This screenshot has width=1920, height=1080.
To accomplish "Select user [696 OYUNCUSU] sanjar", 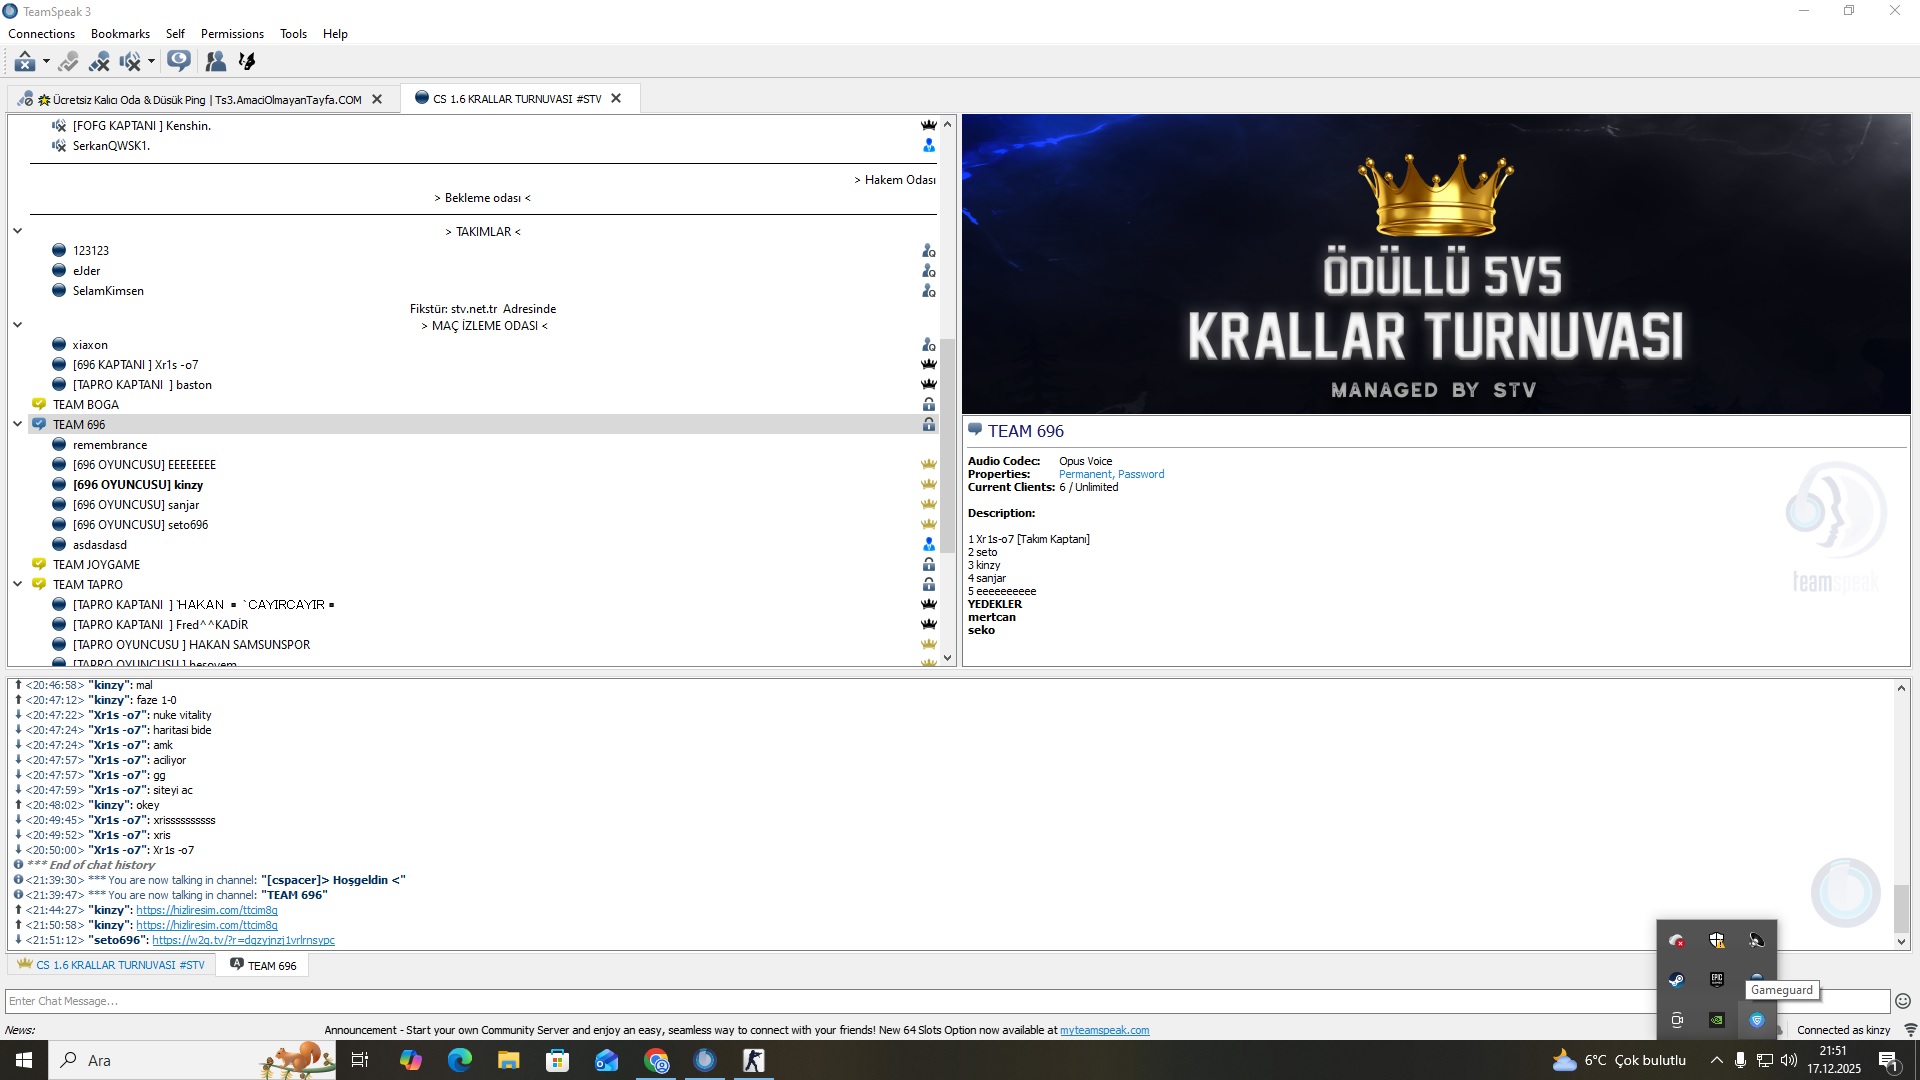I will pyautogui.click(x=135, y=505).
